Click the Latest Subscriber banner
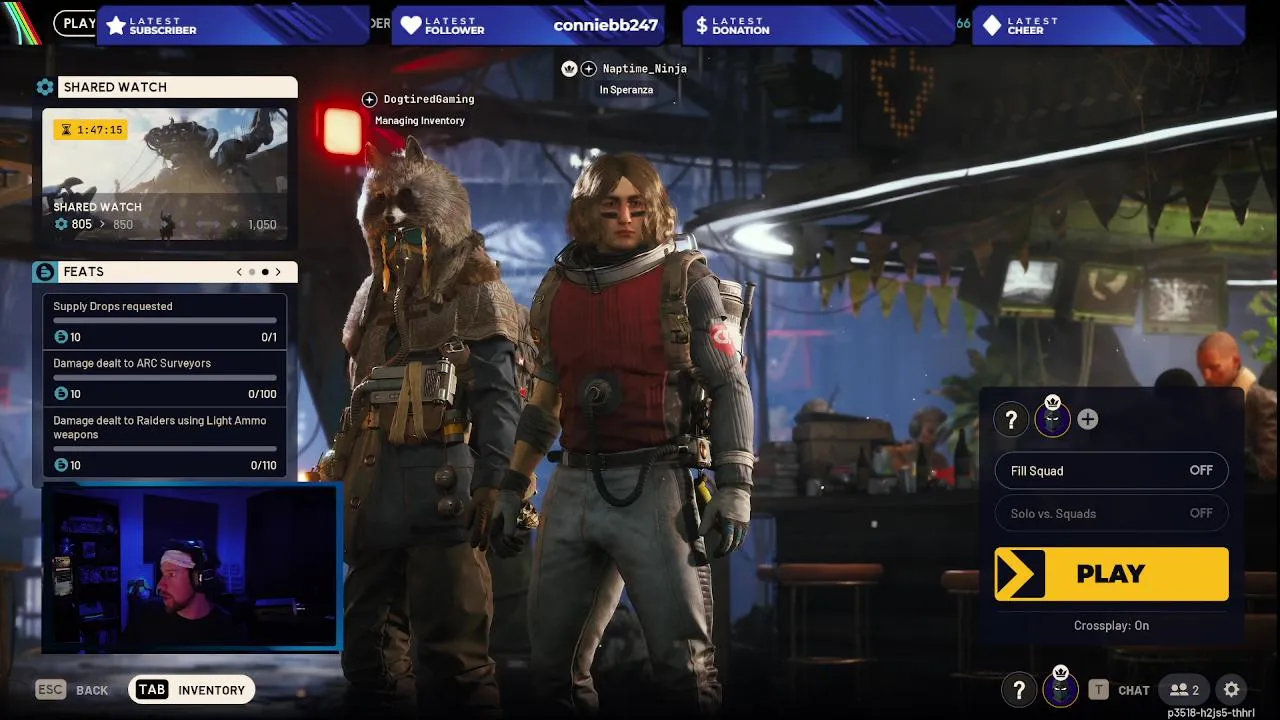Viewport: 1280px width, 720px height. point(234,24)
